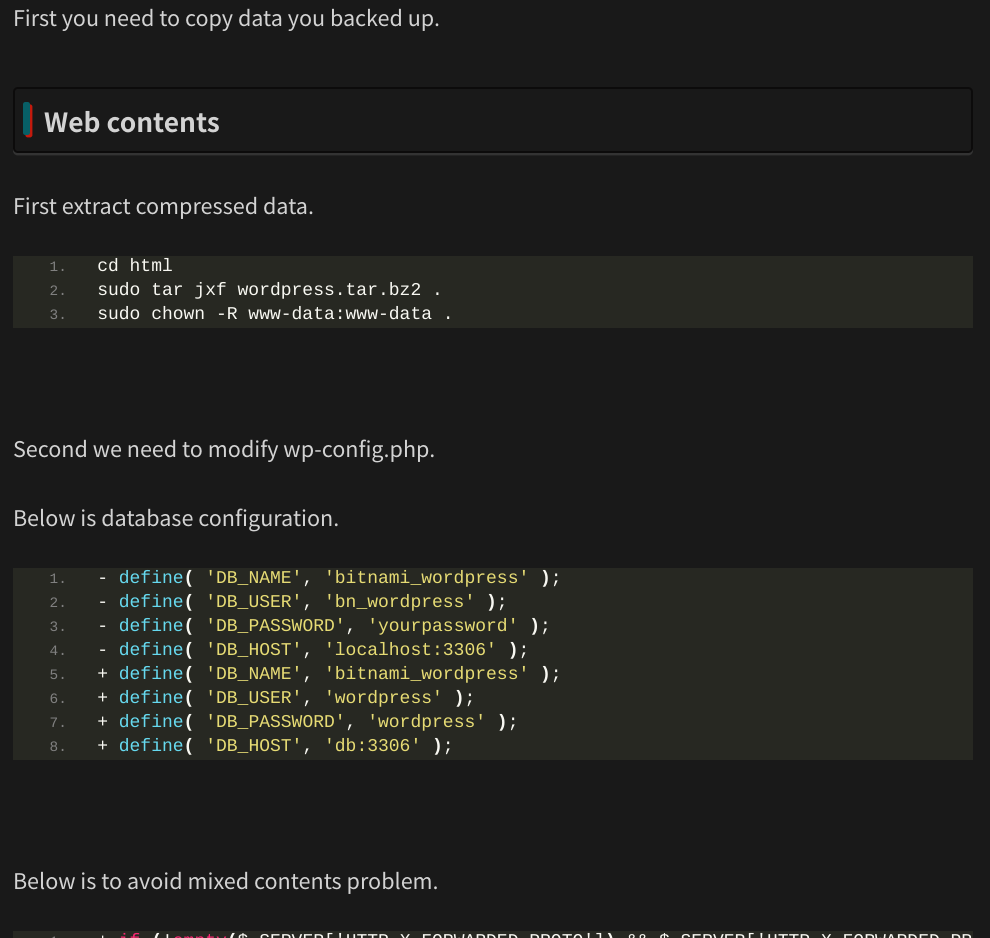Click removed line defining DB_NAME 'bitnami_wordpress'
This screenshot has width=990, height=938.
[328, 578]
